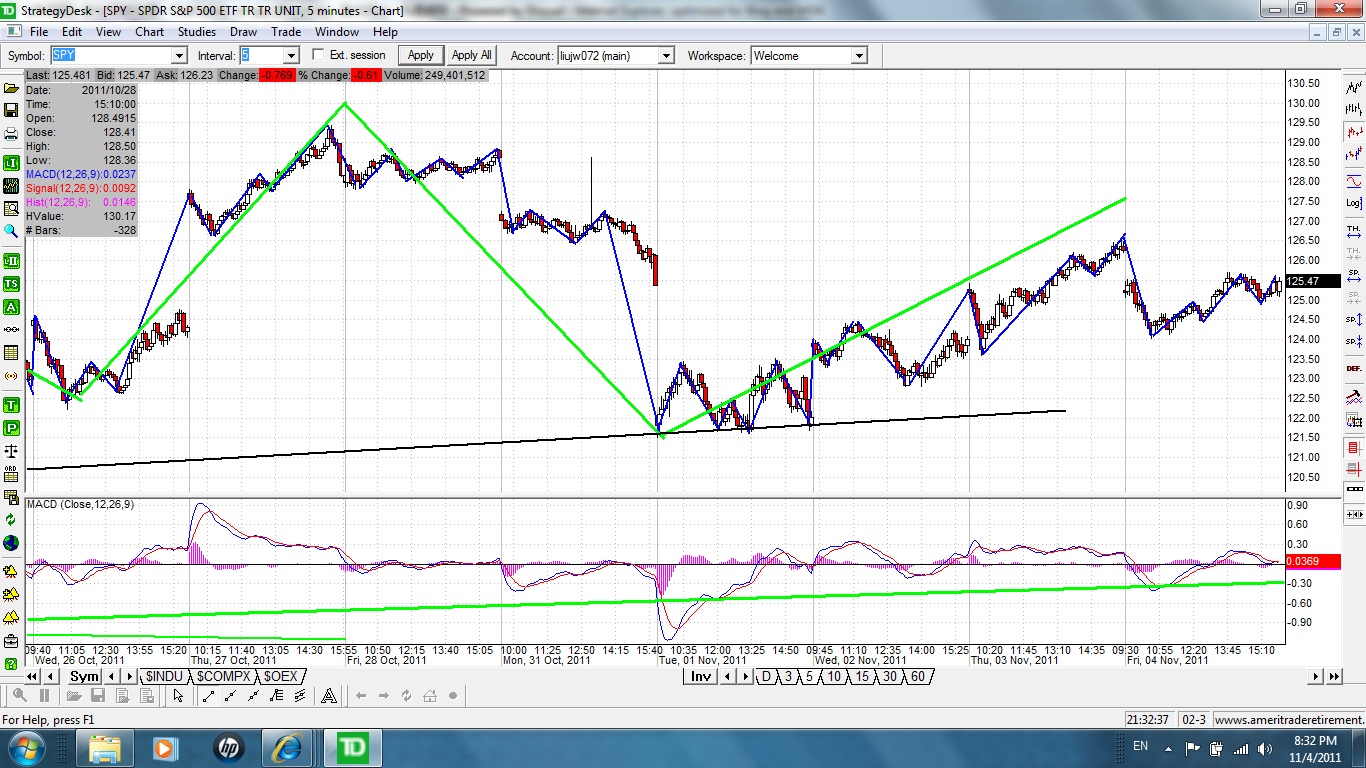Click the Windows Start button
The height and width of the screenshot is (768, 1366).
(x=25, y=747)
